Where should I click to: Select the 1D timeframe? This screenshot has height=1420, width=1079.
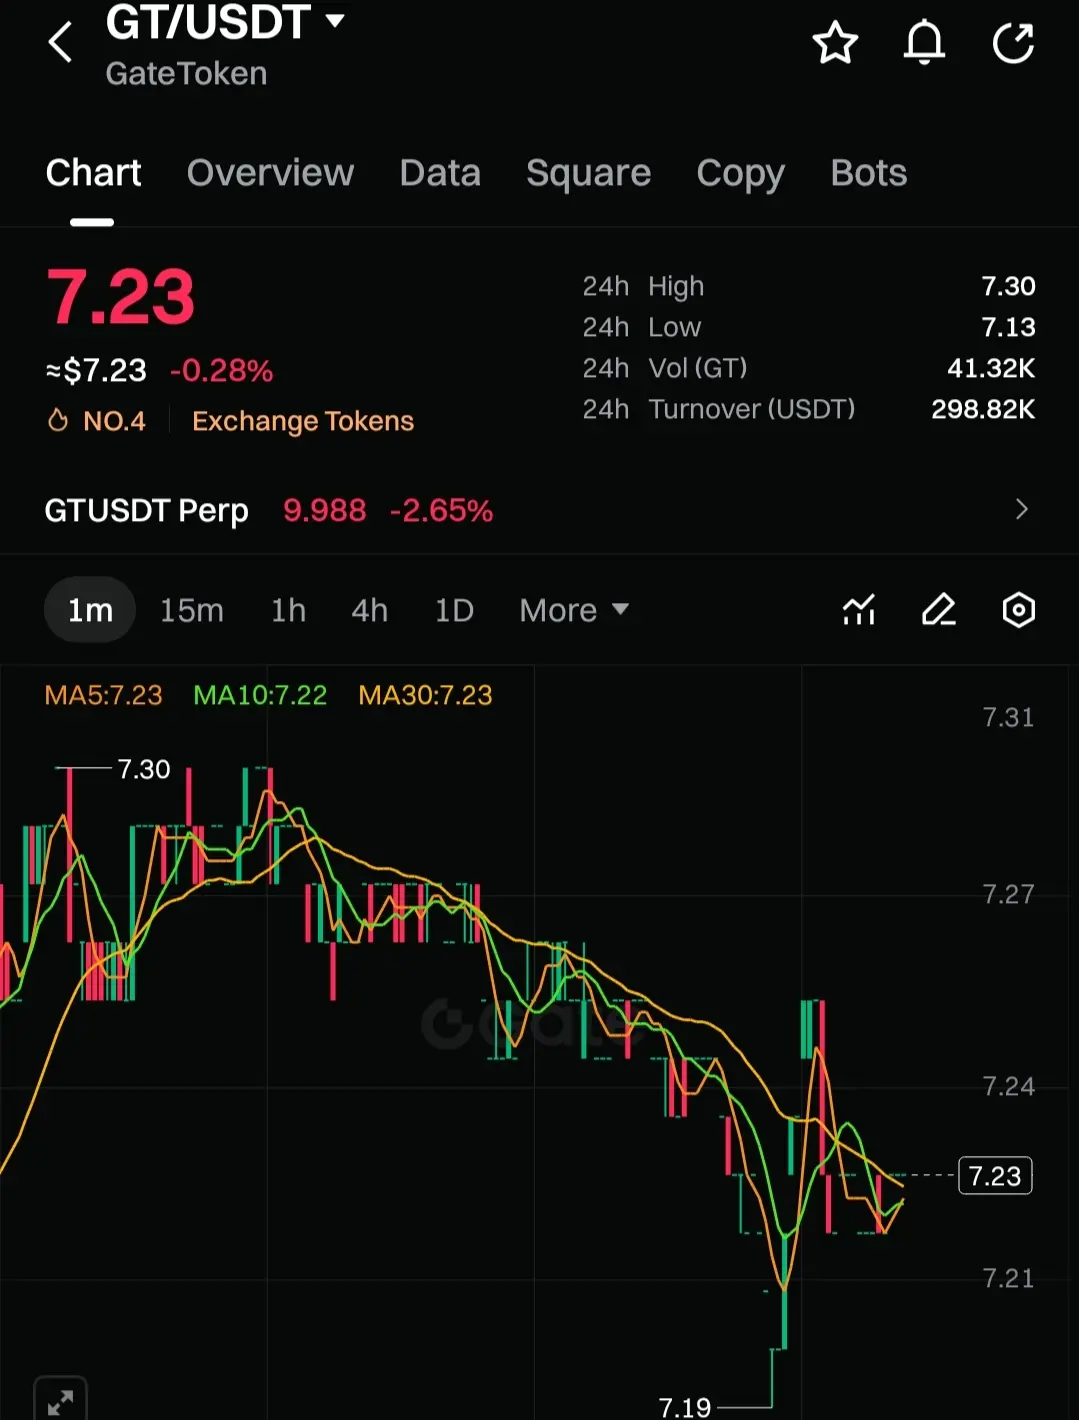(x=454, y=610)
